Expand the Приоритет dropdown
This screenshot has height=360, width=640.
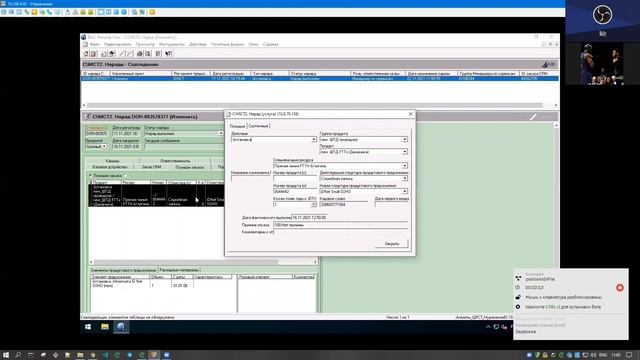pos(104,146)
